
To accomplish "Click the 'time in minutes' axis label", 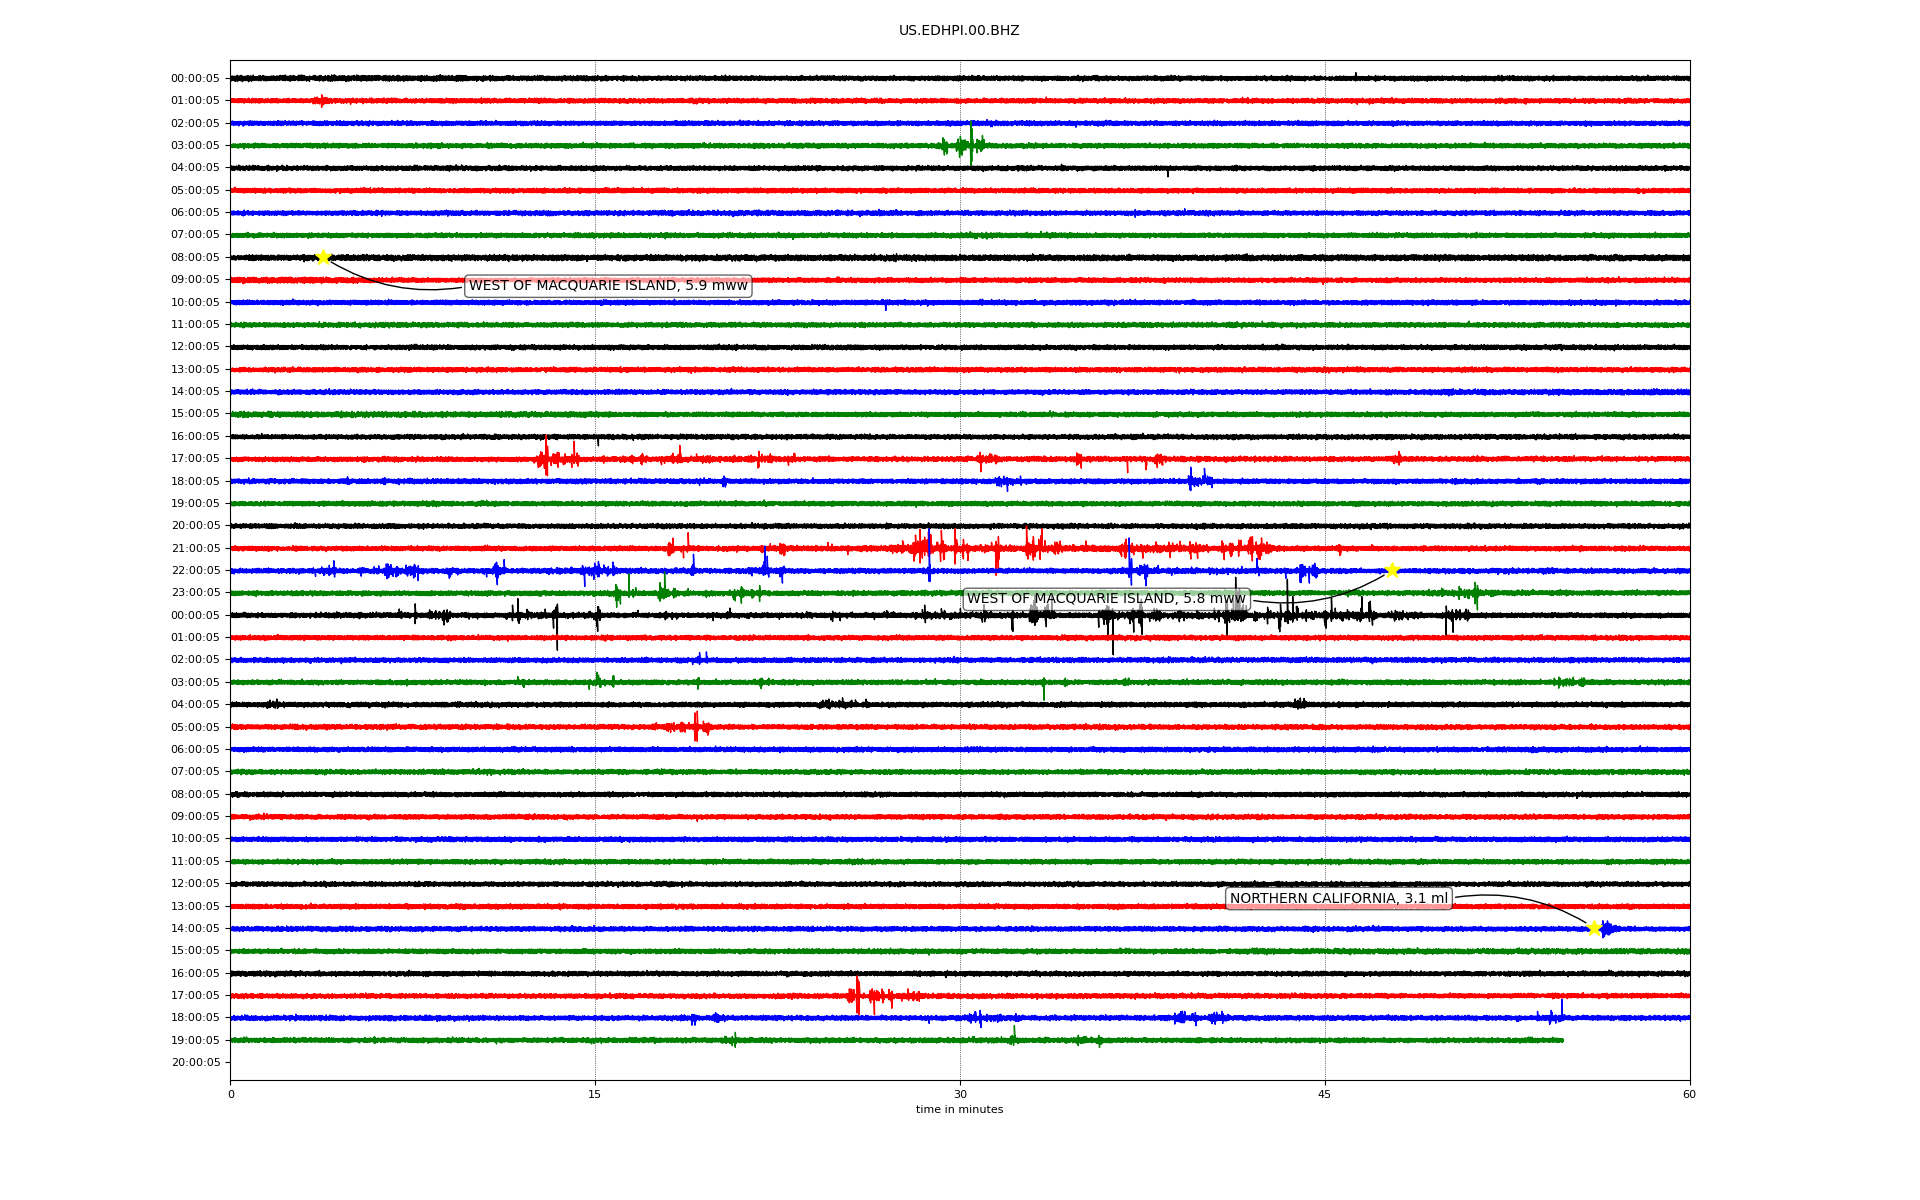I will (959, 1109).
